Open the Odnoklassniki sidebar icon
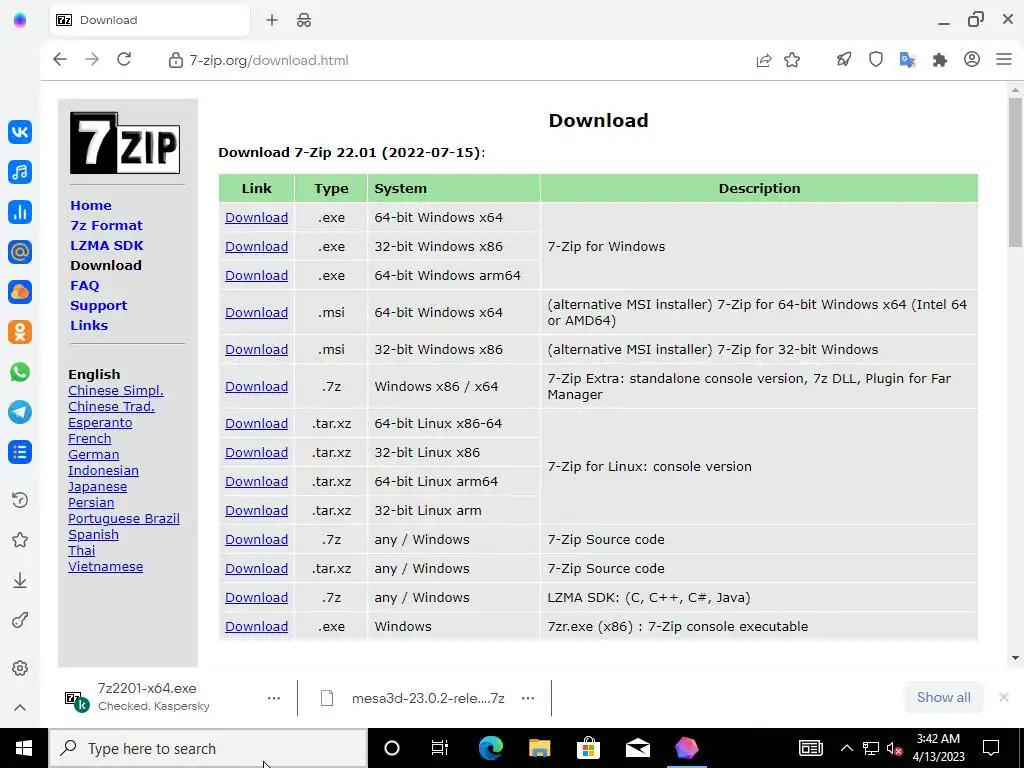This screenshot has height=768, width=1024. tap(20, 332)
